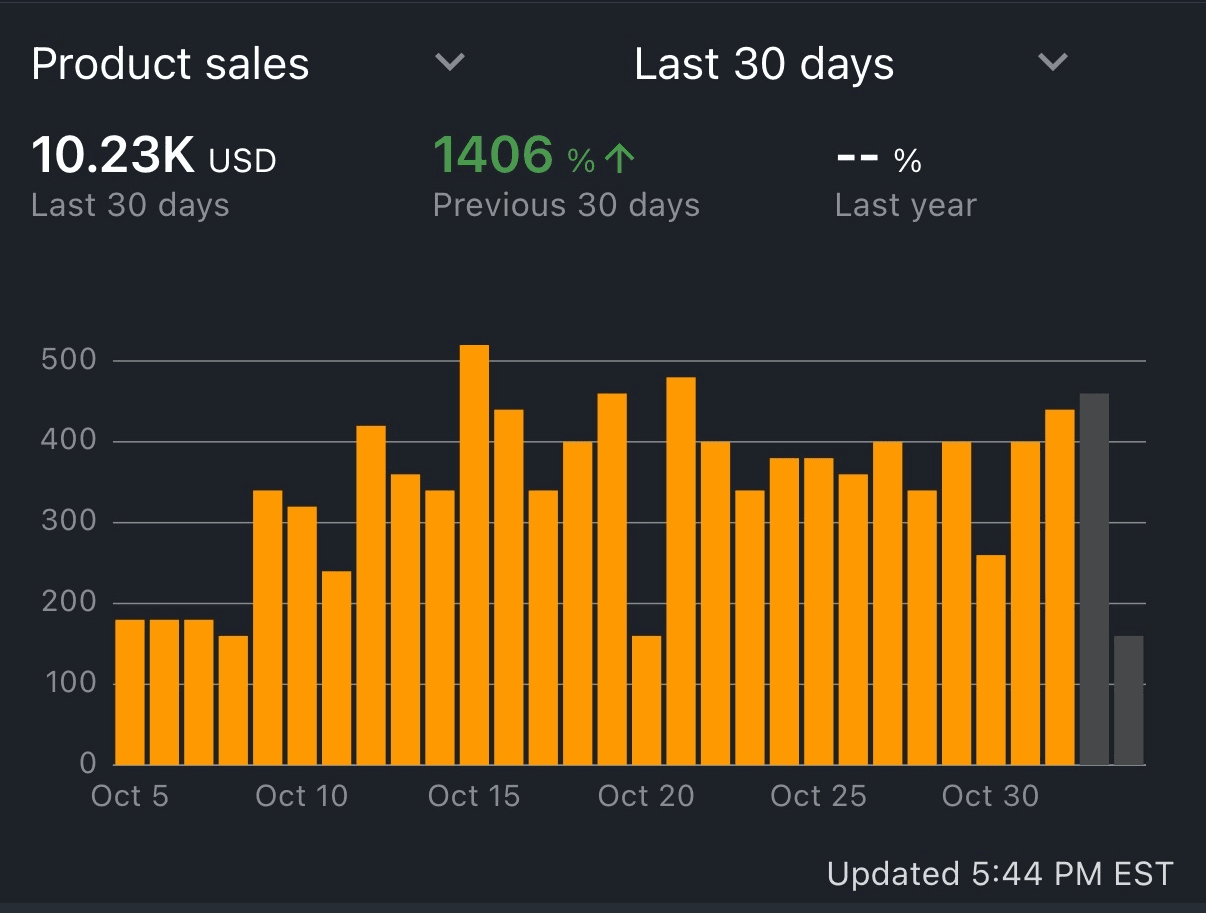1206x913 pixels.
Task: Click the Oct 30 orange bar
Action: 991,660
